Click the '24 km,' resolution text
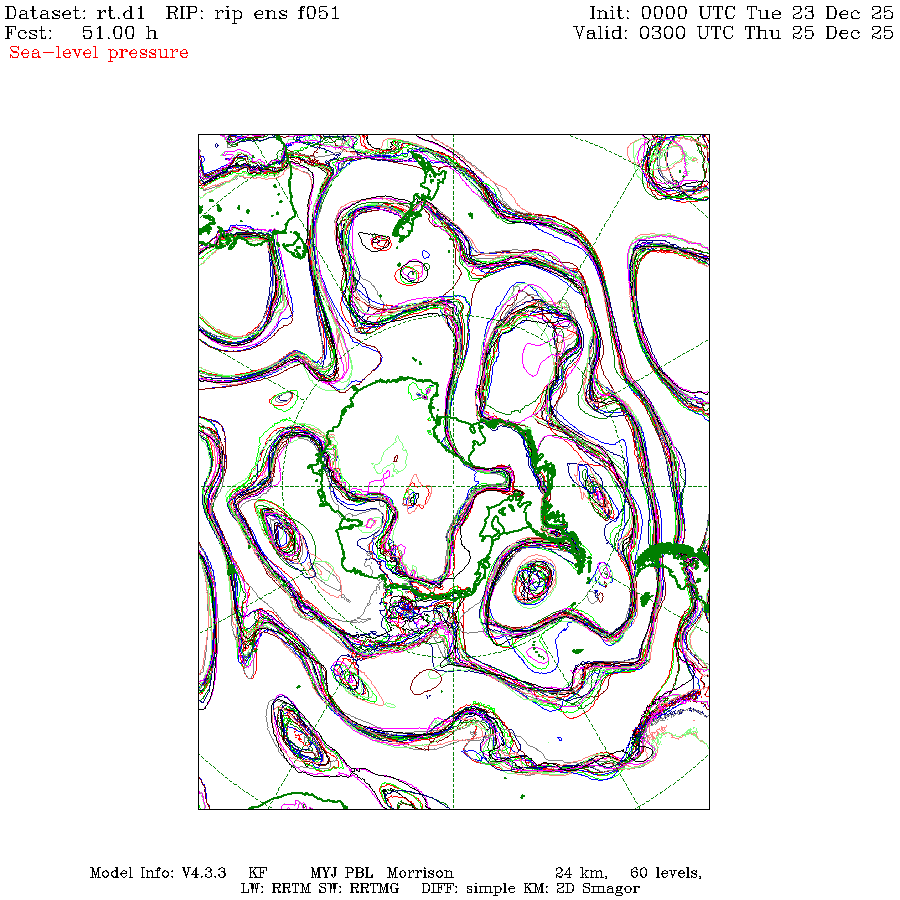This screenshot has height=900, width=900. click(x=581, y=873)
